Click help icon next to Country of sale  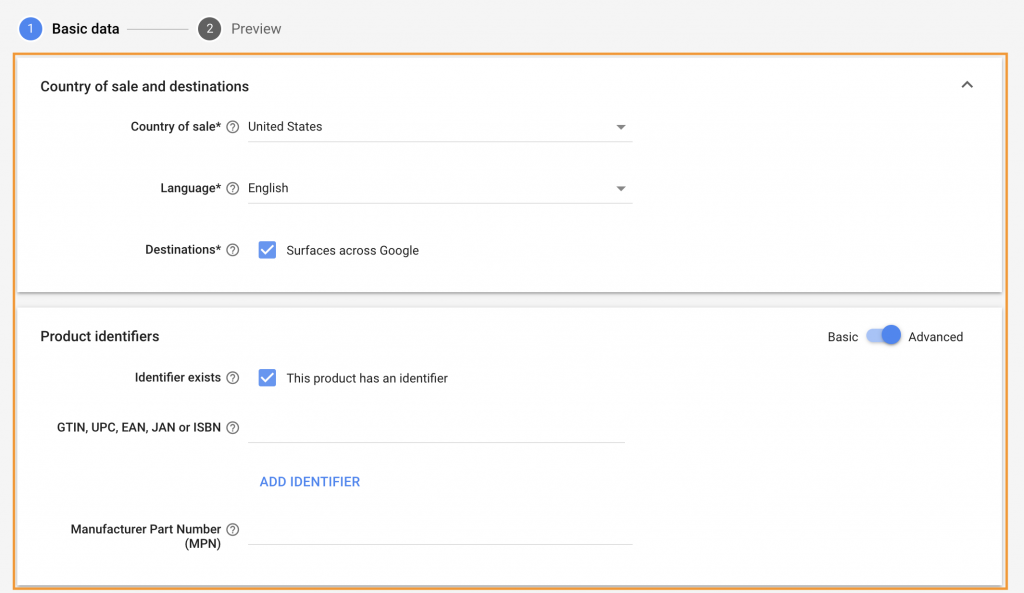[x=233, y=127]
